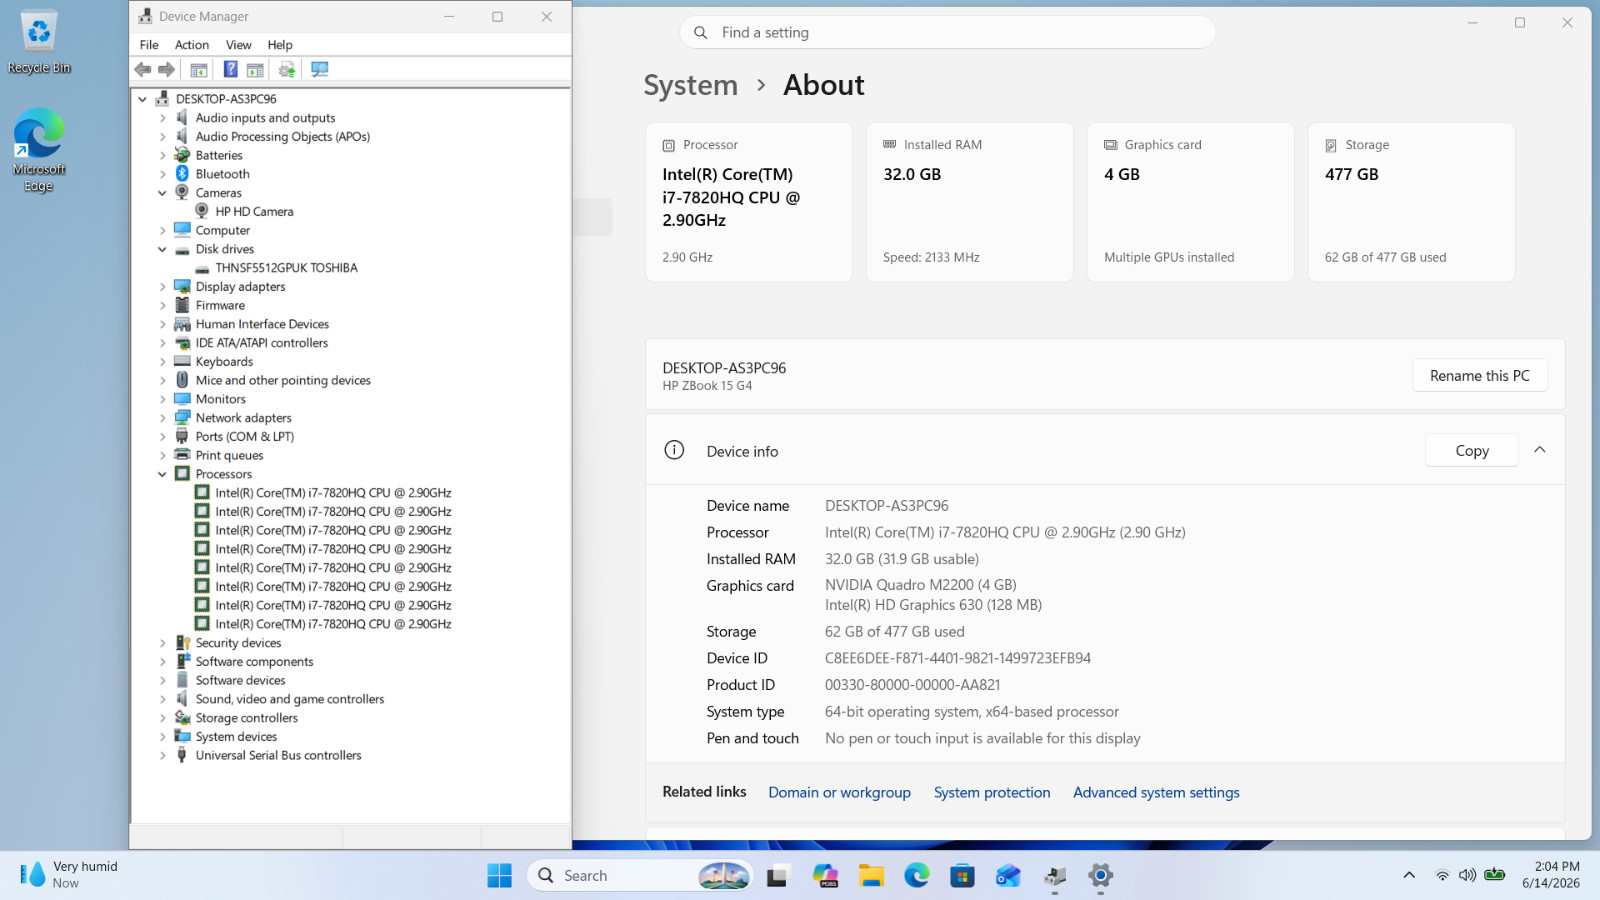Select Human Interface Devices entry
Image resolution: width=1600 pixels, height=900 pixels.
coord(262,324)
